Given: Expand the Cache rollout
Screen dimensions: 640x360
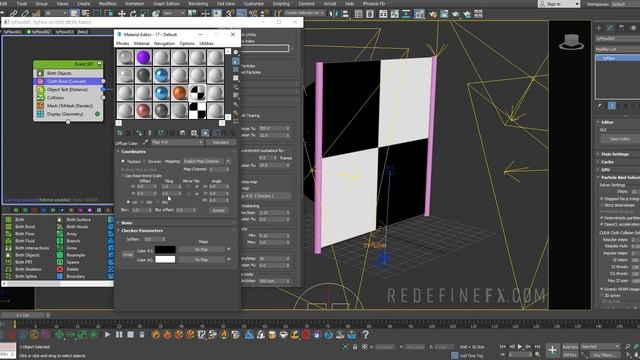Looking at the screenshot, I should [x=607, y=162].
